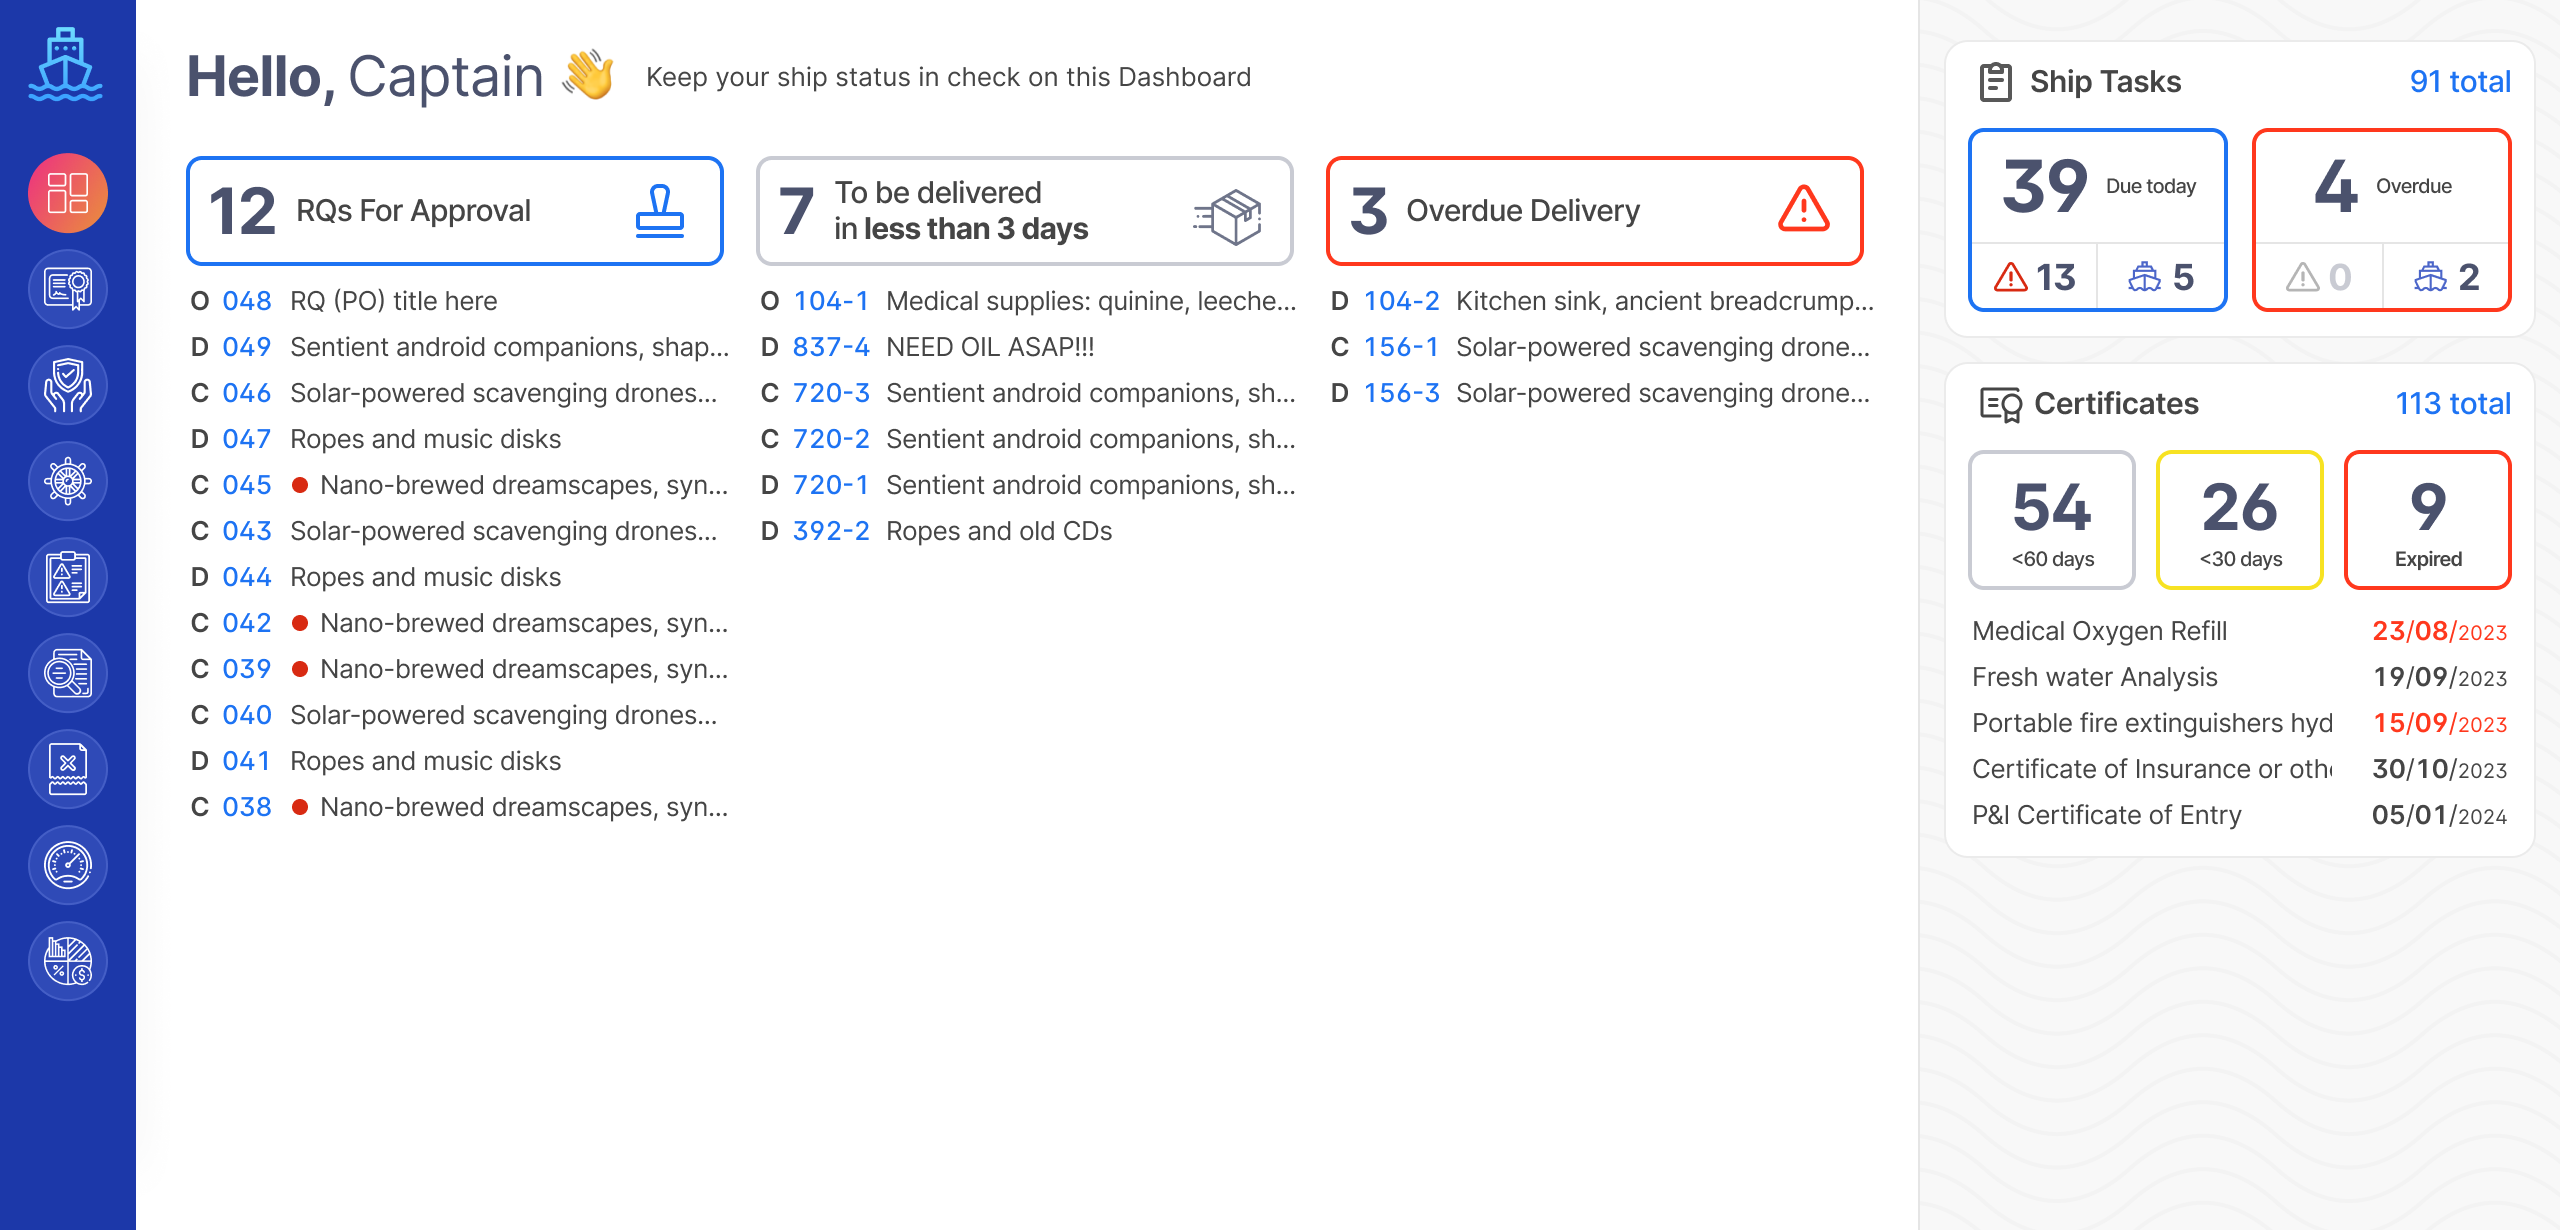This screenshot has height=1230, width=2560.
Task: Open the chart percent sidebar icon
Action: (68, 961)
